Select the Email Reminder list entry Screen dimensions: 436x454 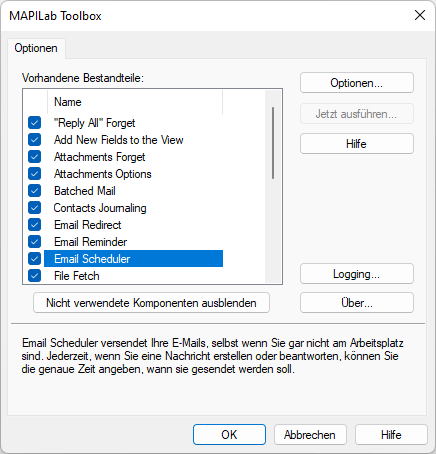pos(90,242)
